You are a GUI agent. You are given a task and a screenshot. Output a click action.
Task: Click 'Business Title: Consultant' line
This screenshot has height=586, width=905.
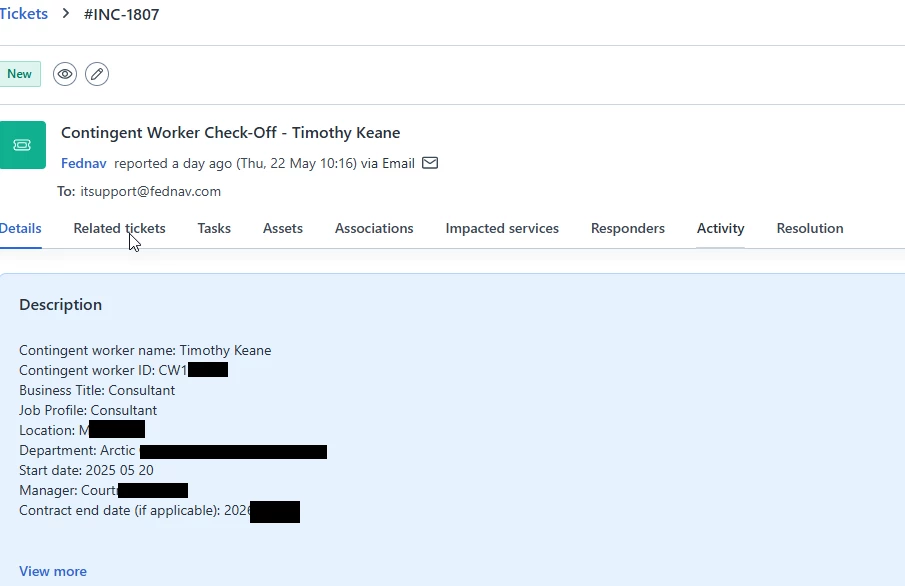click(97, 390)
